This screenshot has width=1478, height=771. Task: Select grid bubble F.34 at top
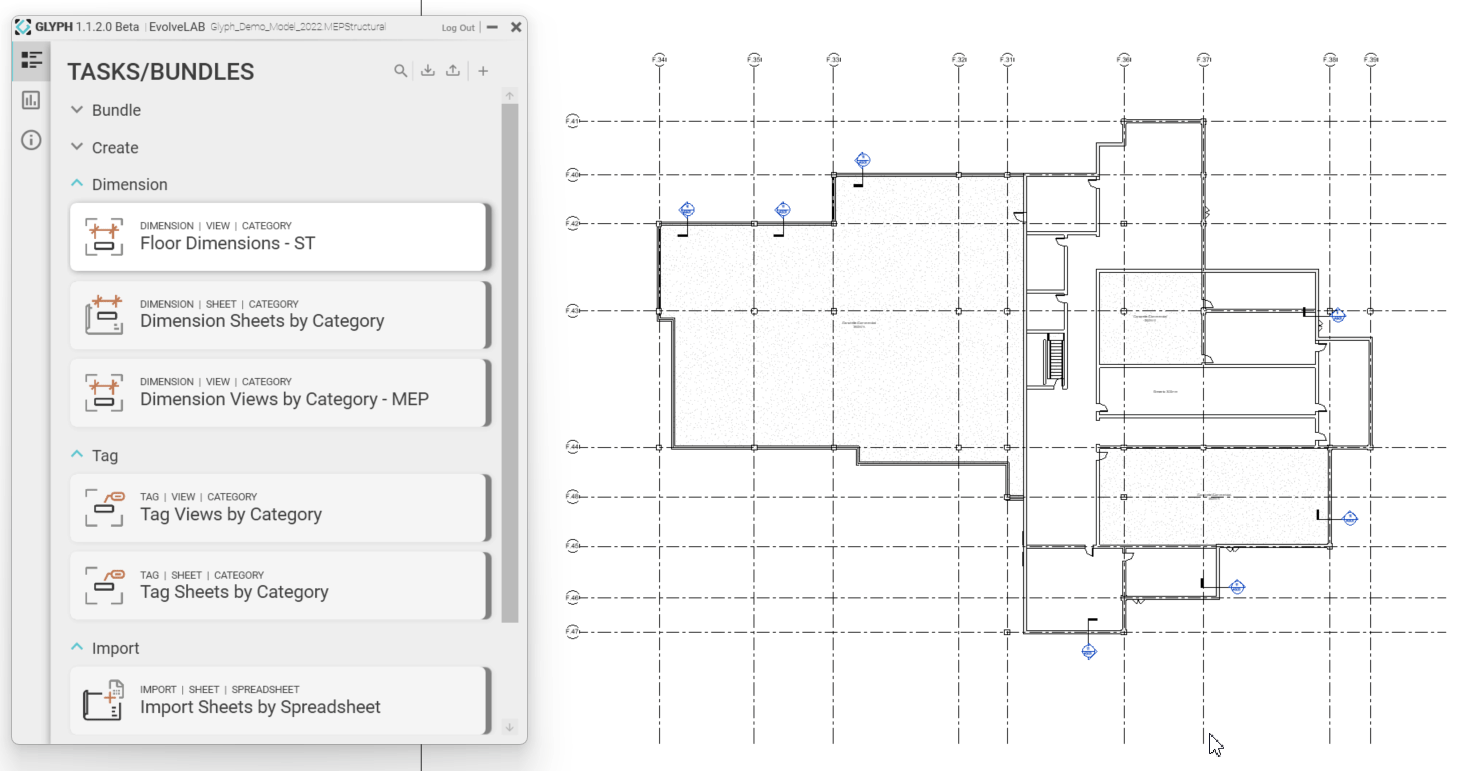point(659,60)
